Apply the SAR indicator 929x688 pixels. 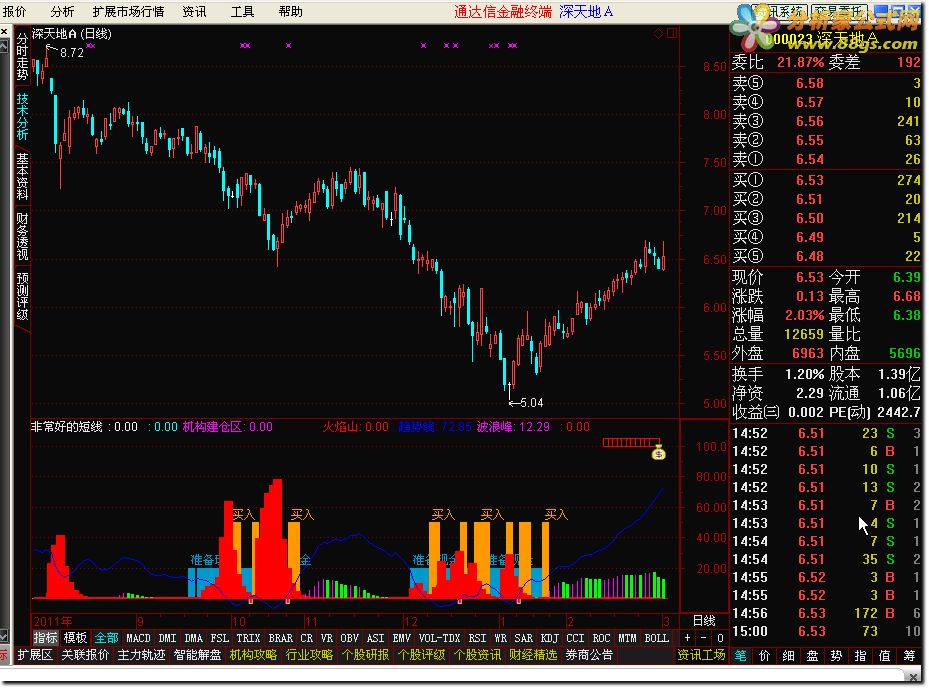(x=523, y=638)
